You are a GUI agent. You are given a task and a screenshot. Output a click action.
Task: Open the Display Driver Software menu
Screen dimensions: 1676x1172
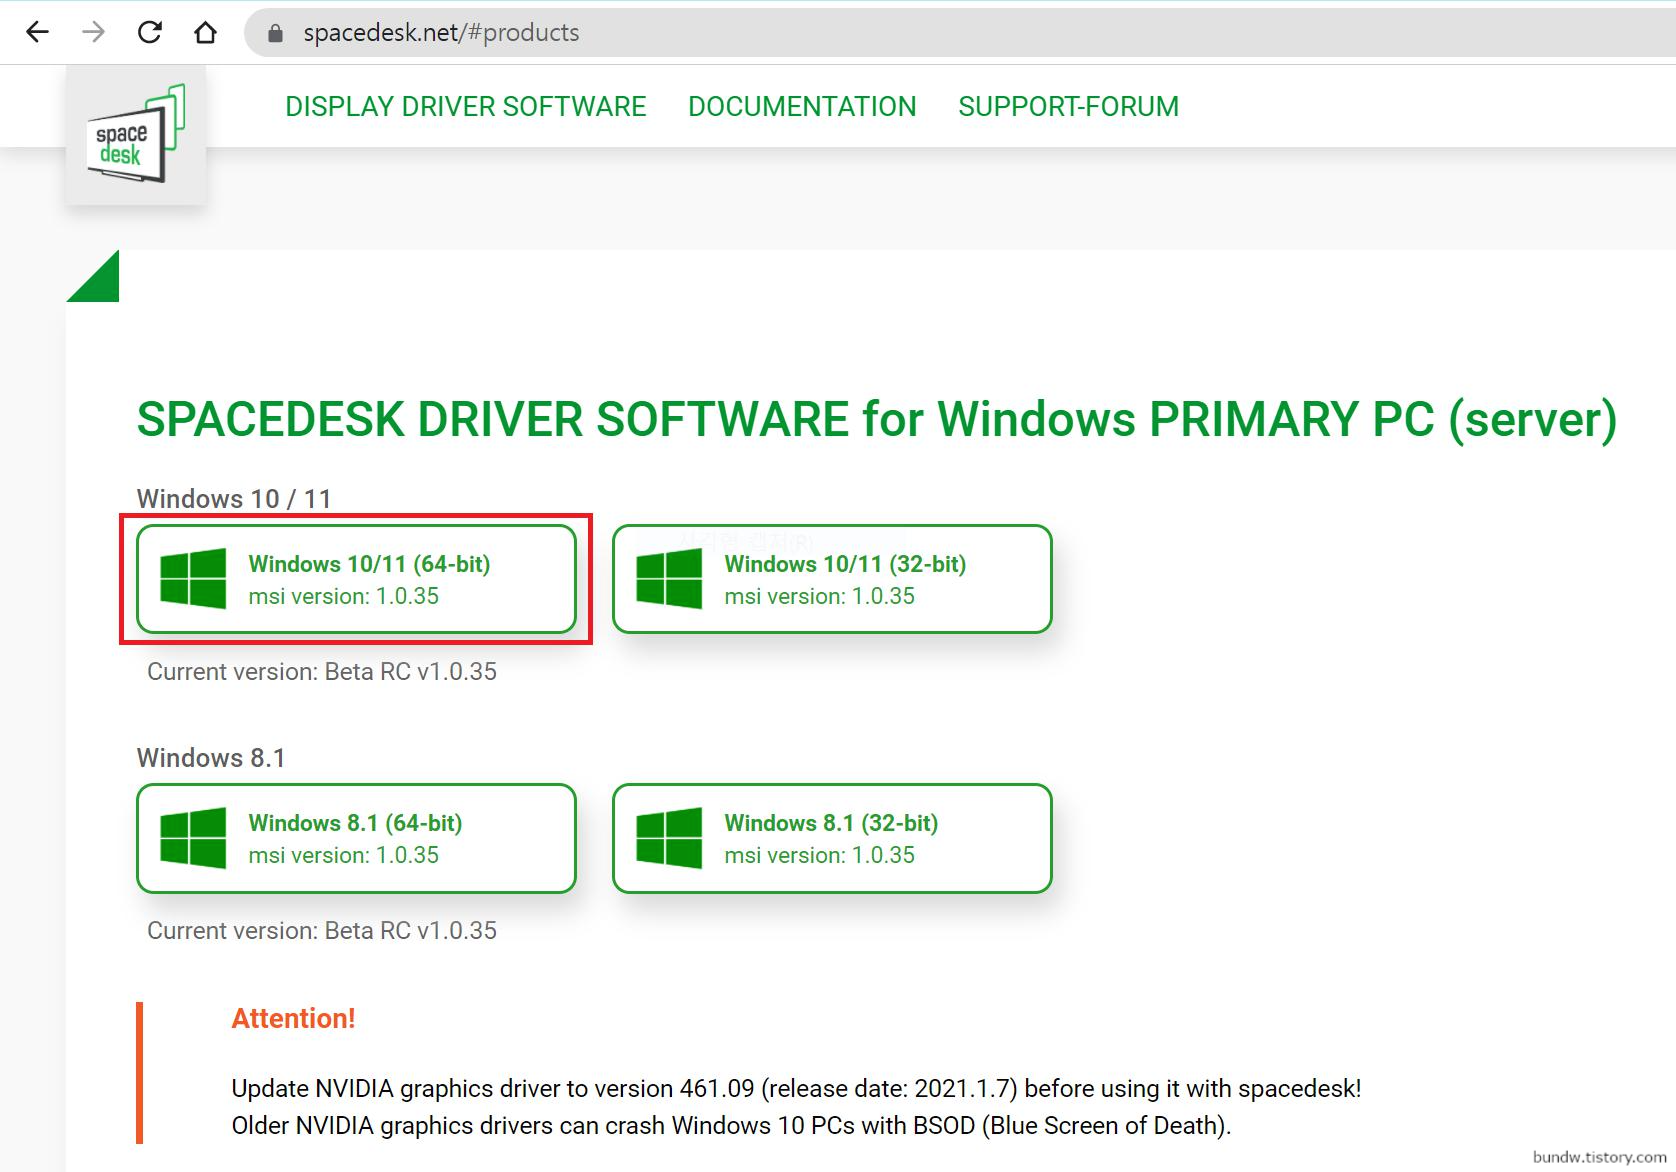pos(466,106)
